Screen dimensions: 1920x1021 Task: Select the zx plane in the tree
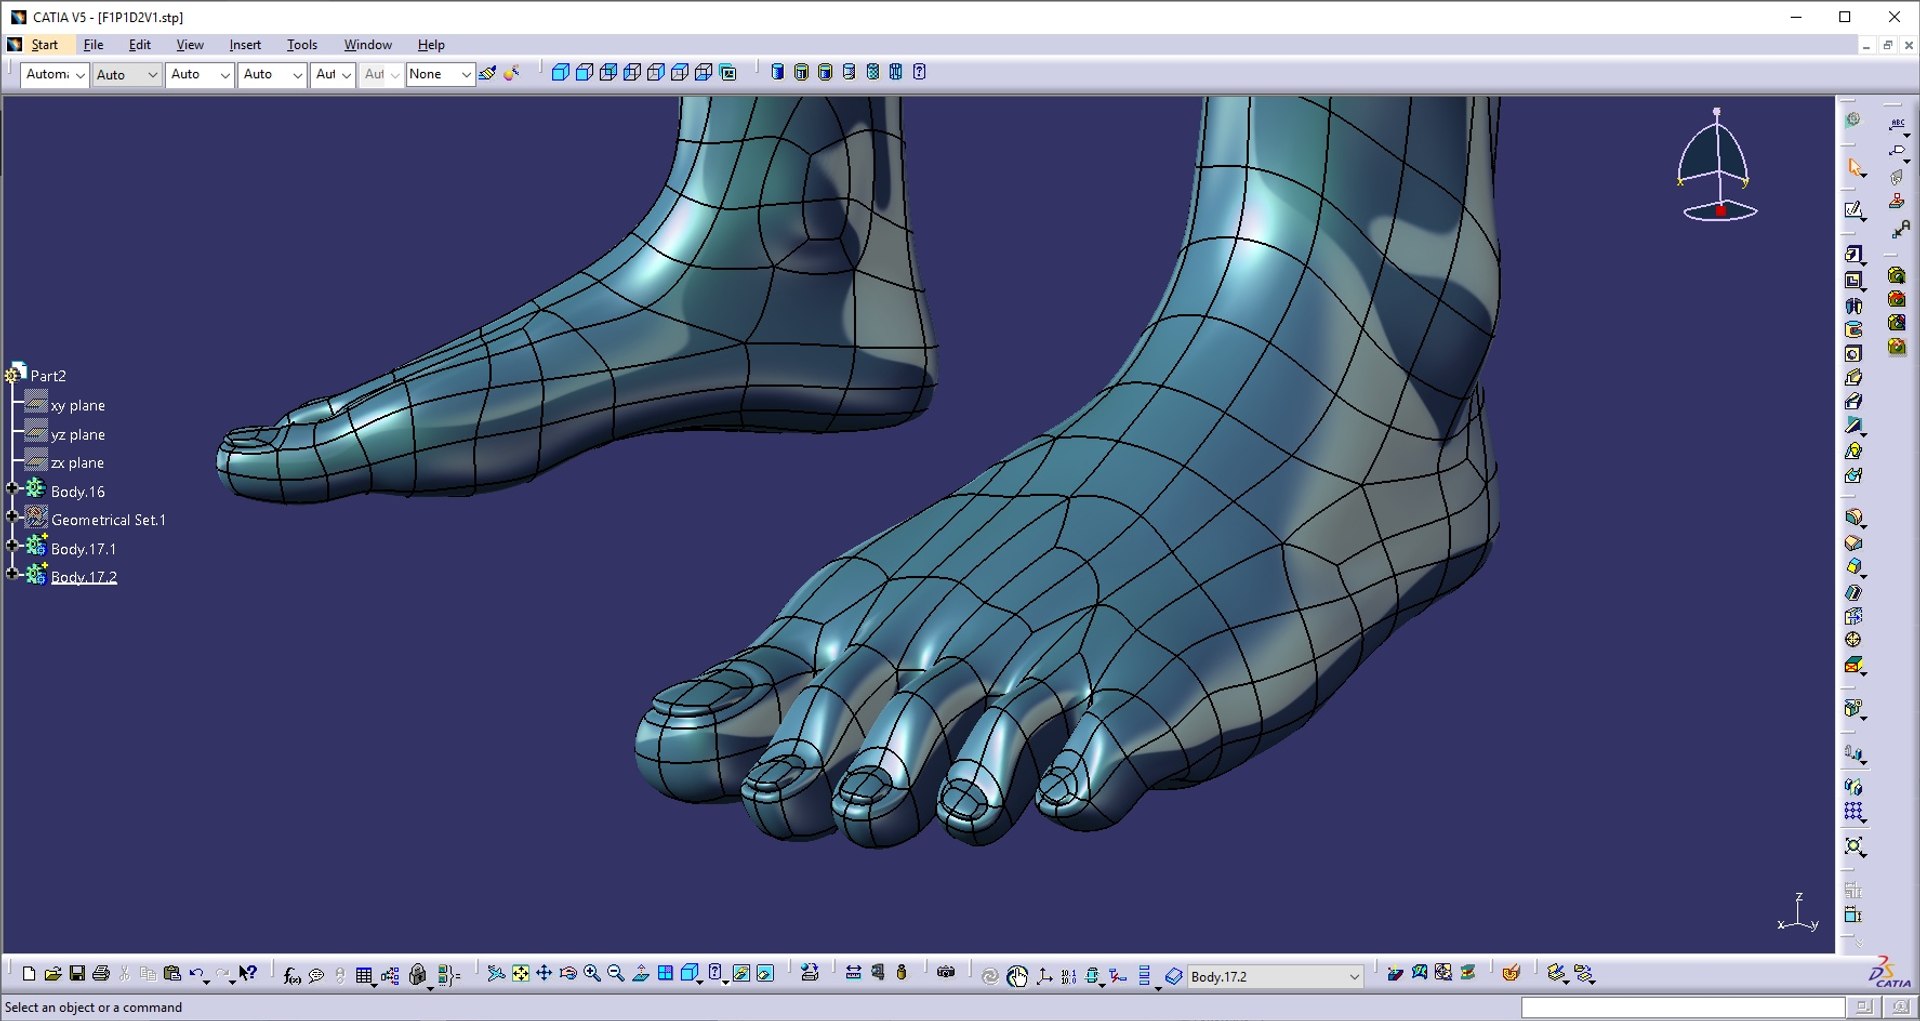(77, 463)
